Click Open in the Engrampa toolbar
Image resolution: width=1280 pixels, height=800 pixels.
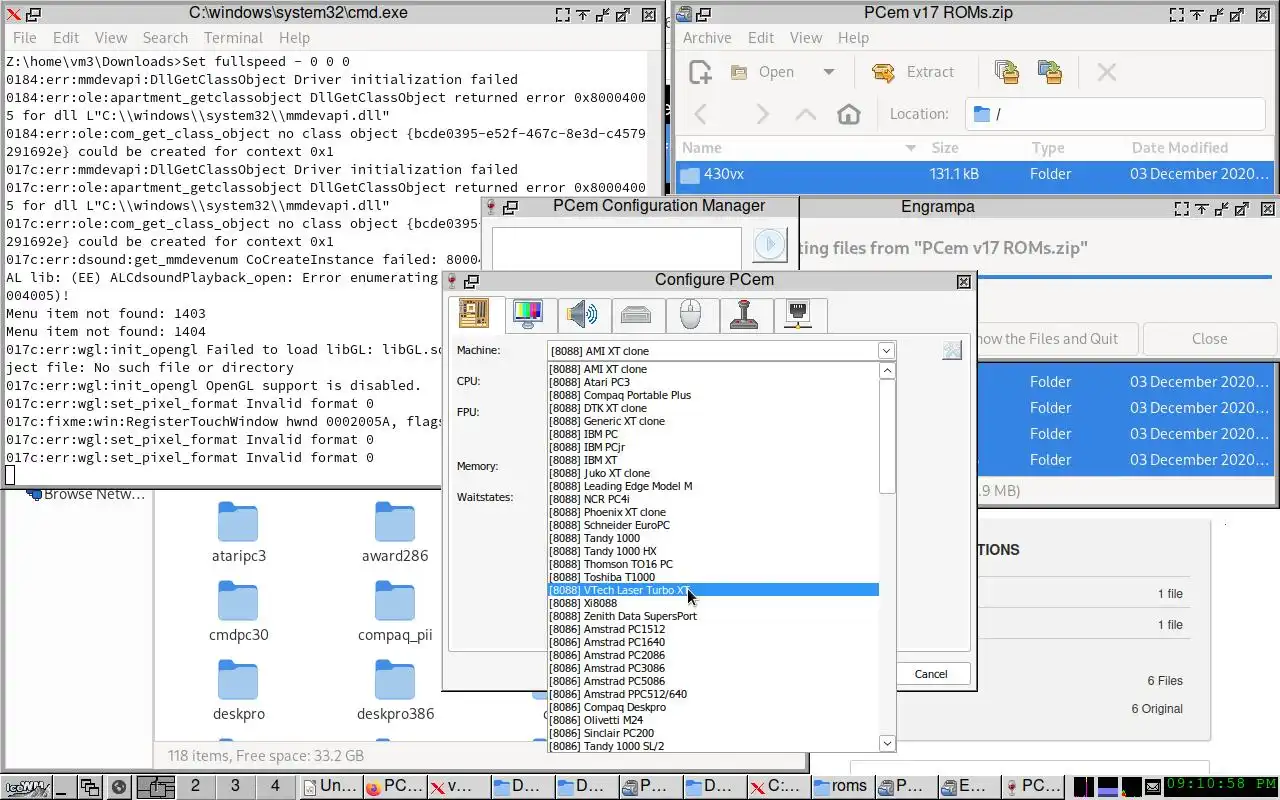[762, 72]
